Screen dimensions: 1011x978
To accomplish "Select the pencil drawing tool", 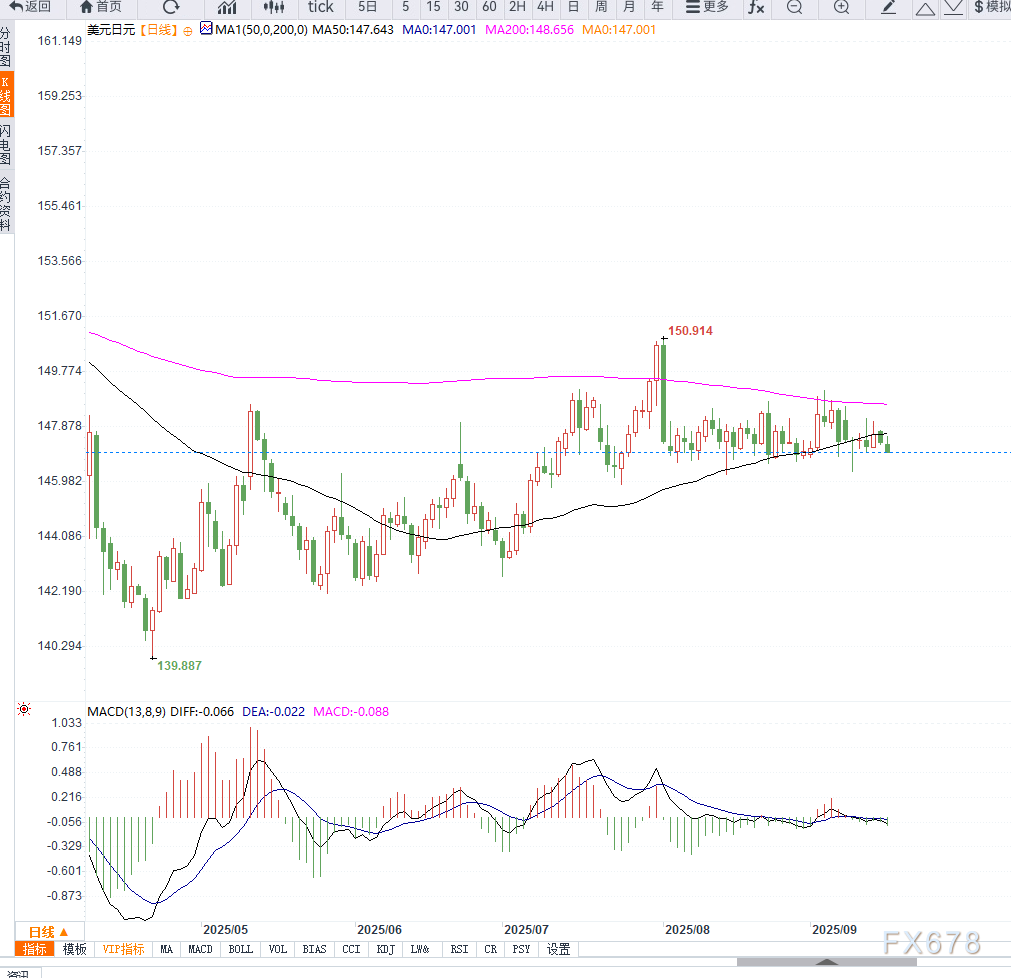I will [888, 7].
